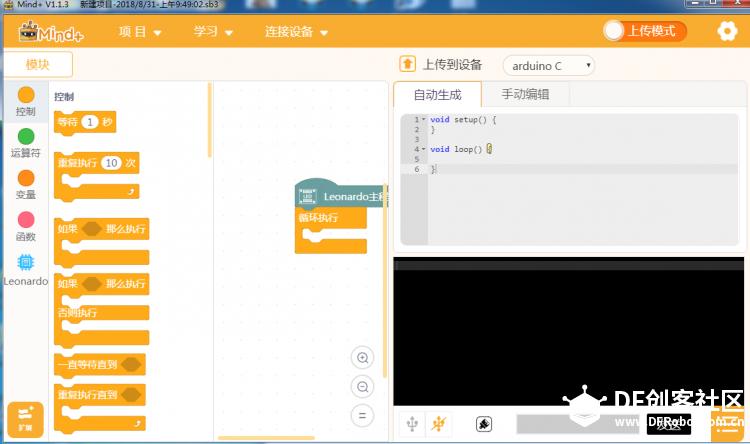Click the board icon on Leonardo主程序 block
This screenshot has width=750, height=444.
(308, 196)
